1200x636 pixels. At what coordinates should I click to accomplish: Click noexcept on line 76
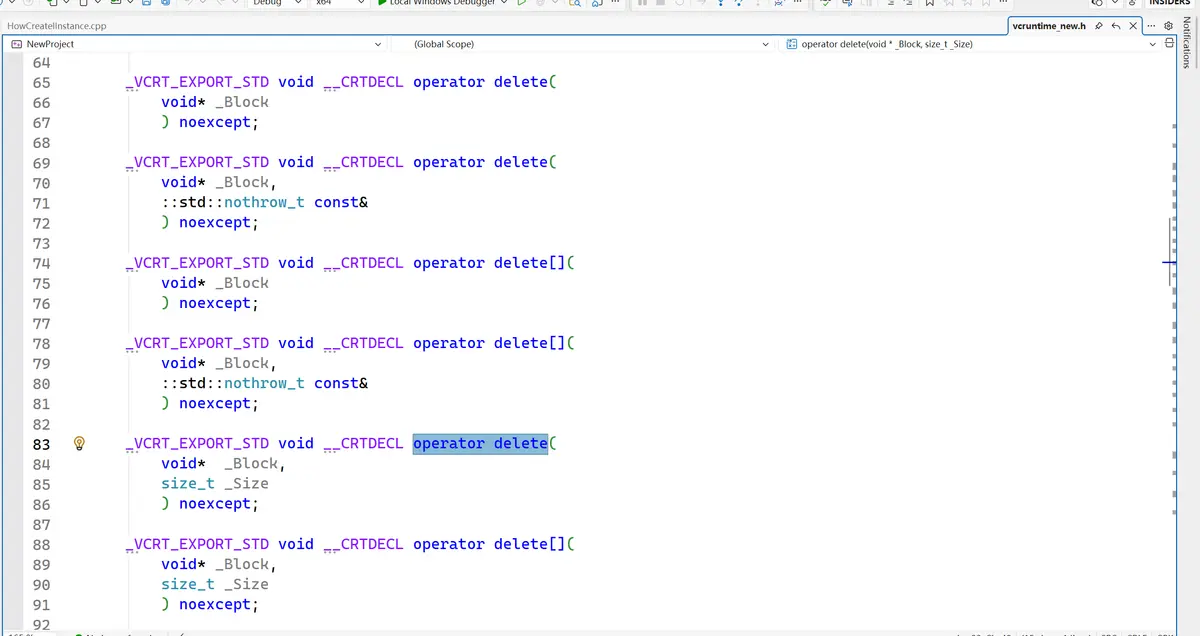pos(215,303)
